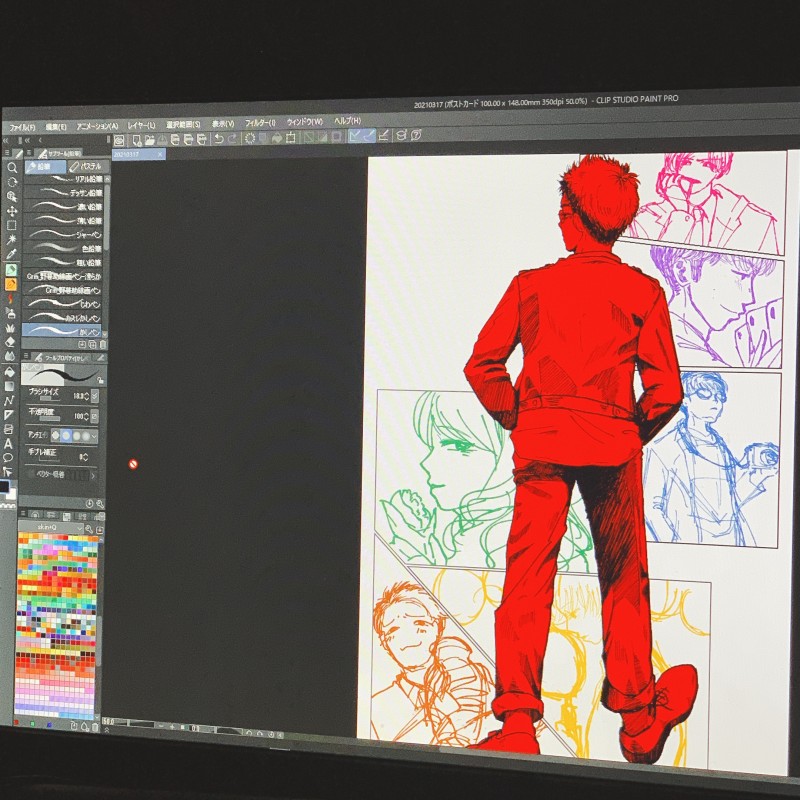The height and width of the screenshot is (800, 800).
Task: Open the Tool Property palette menu icon
Action: [27, 357]
